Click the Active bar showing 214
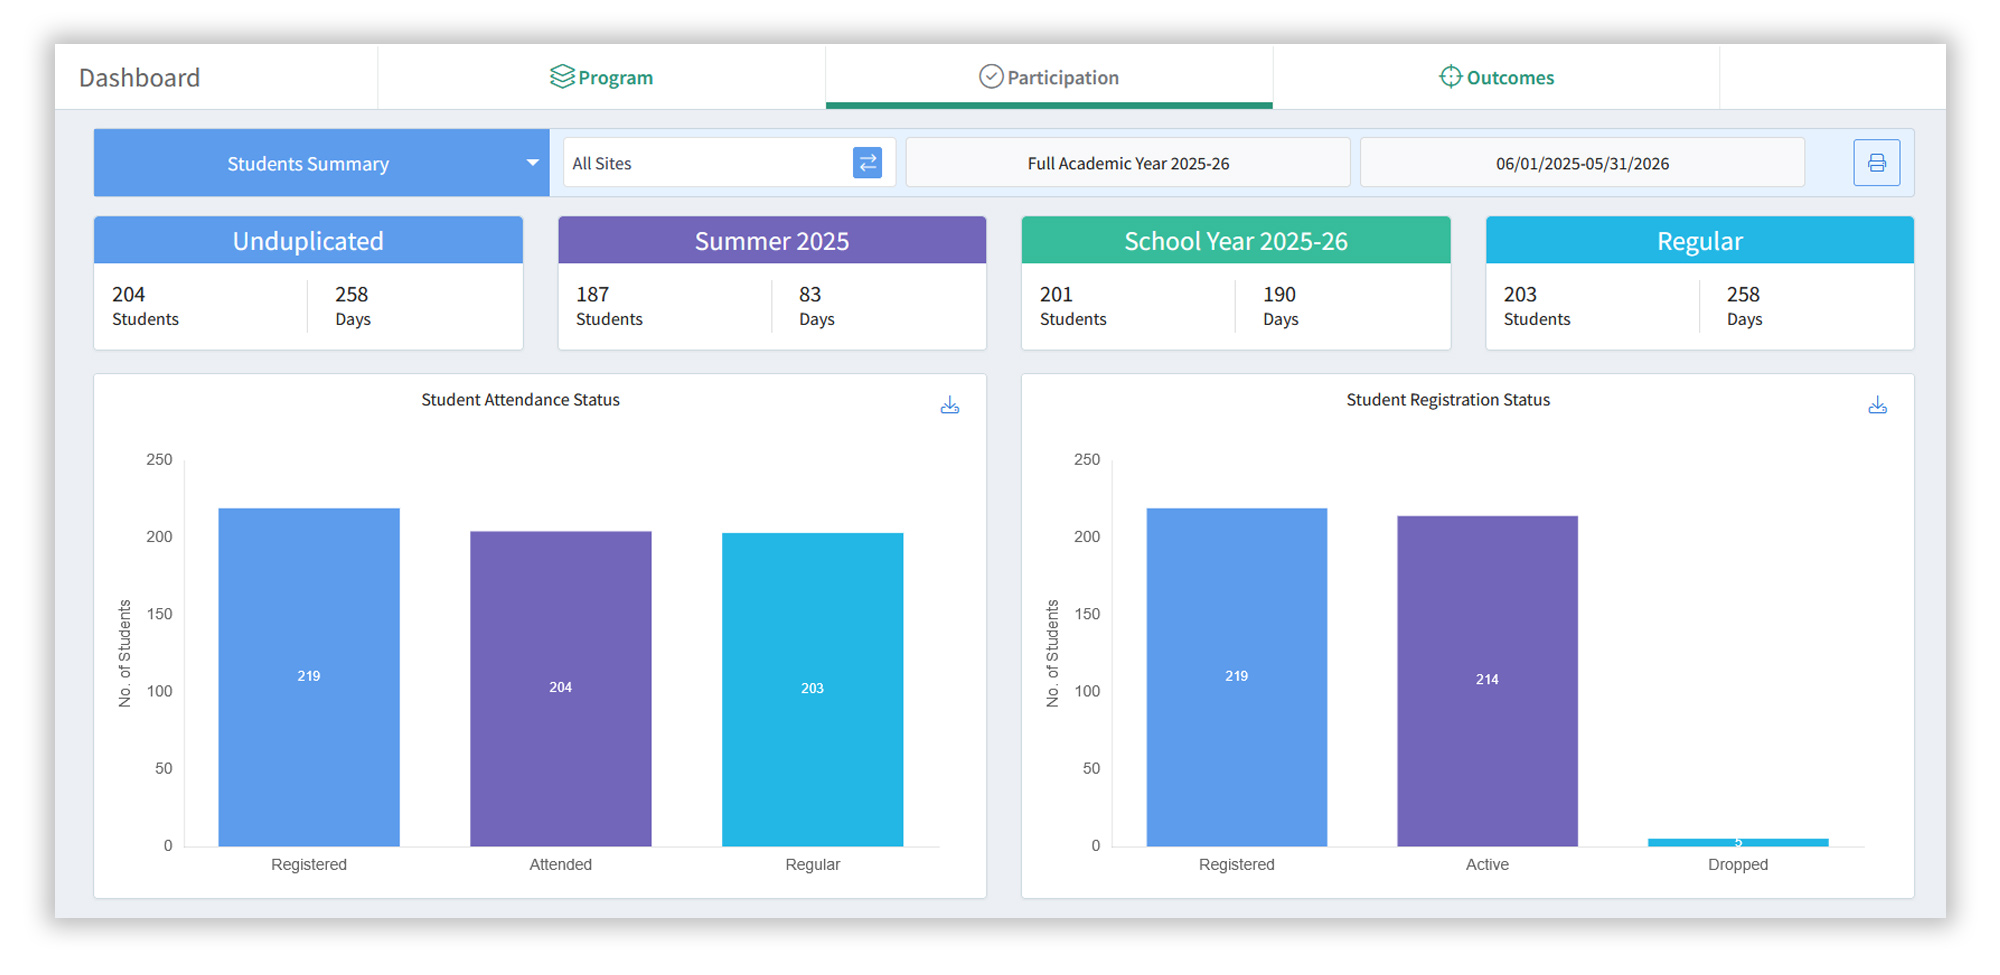 1487,680
